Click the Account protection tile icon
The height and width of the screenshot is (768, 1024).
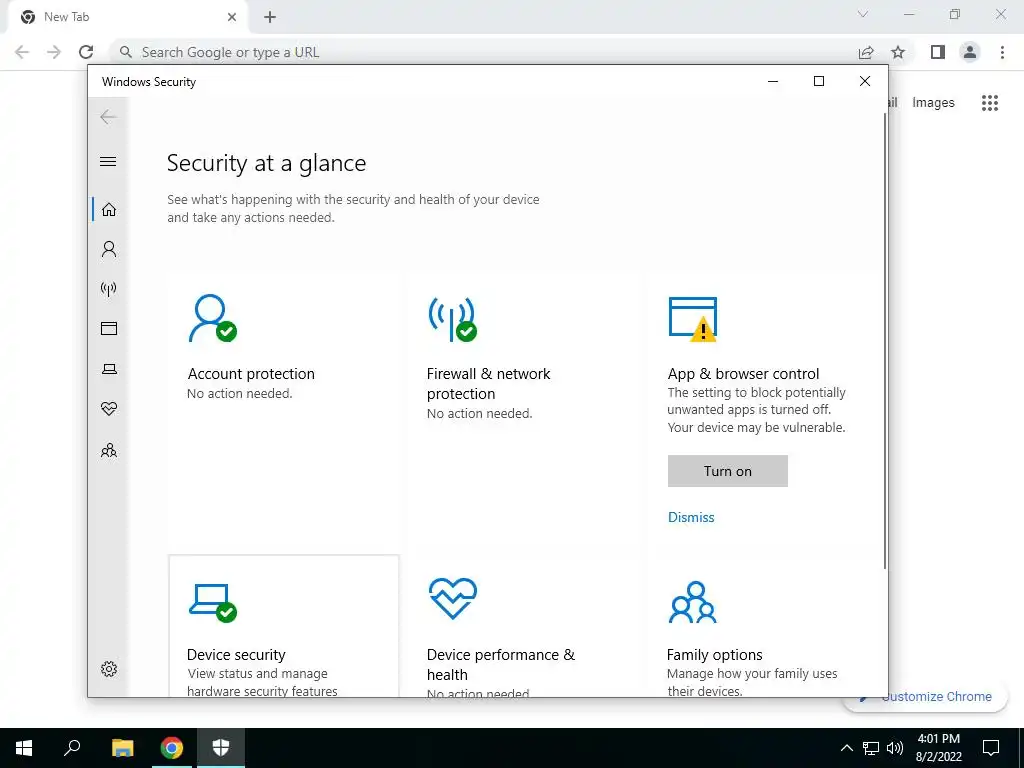tap(212, 318)
